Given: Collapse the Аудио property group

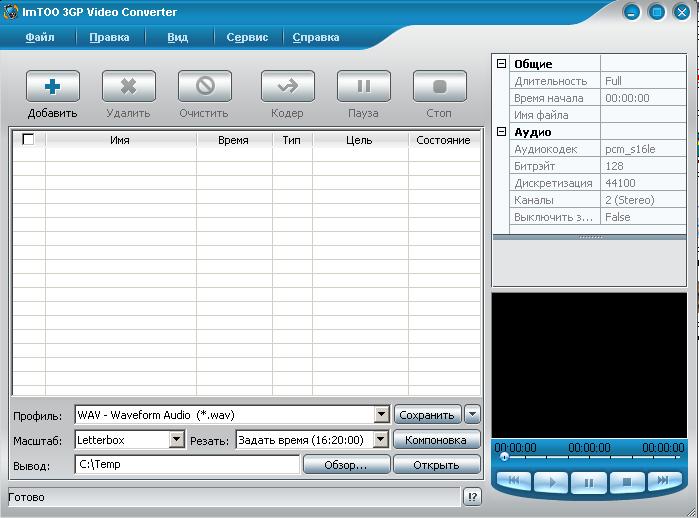Looking at the screenshot, I should [x=502, y=132].
